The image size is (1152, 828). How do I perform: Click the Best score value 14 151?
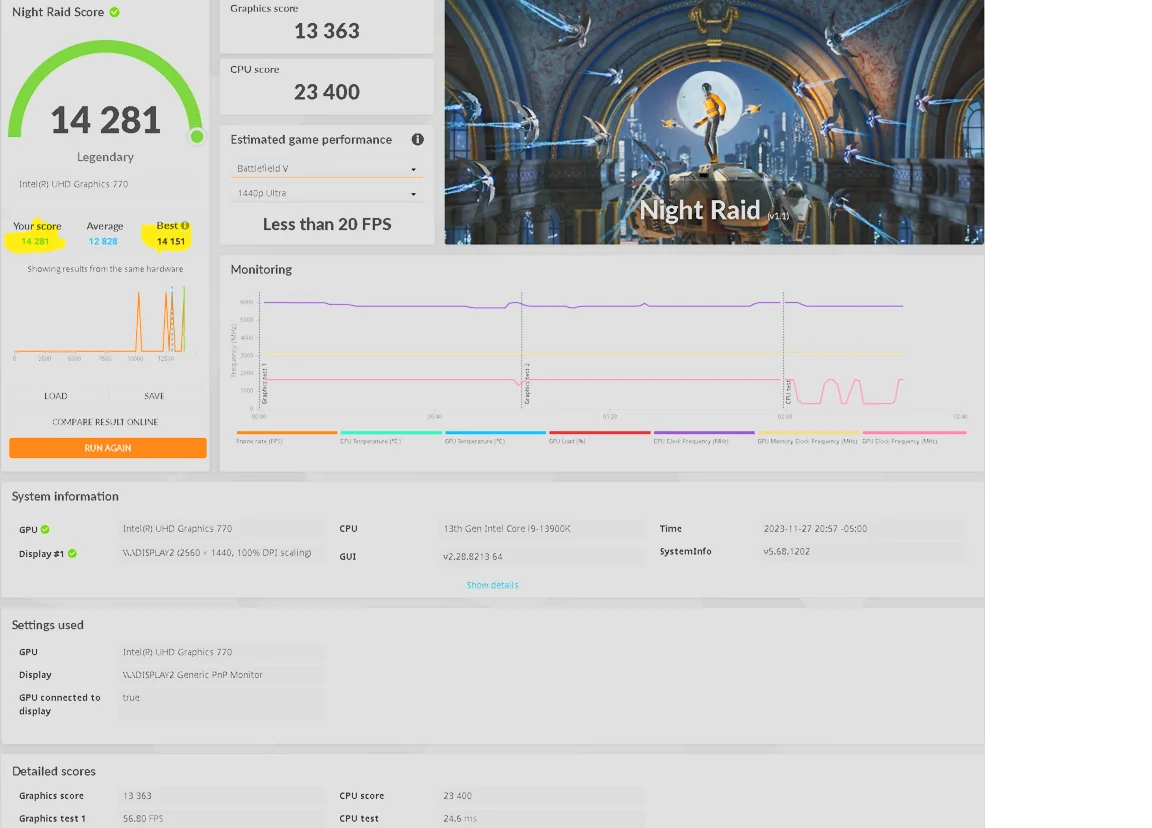coord(171,242)
